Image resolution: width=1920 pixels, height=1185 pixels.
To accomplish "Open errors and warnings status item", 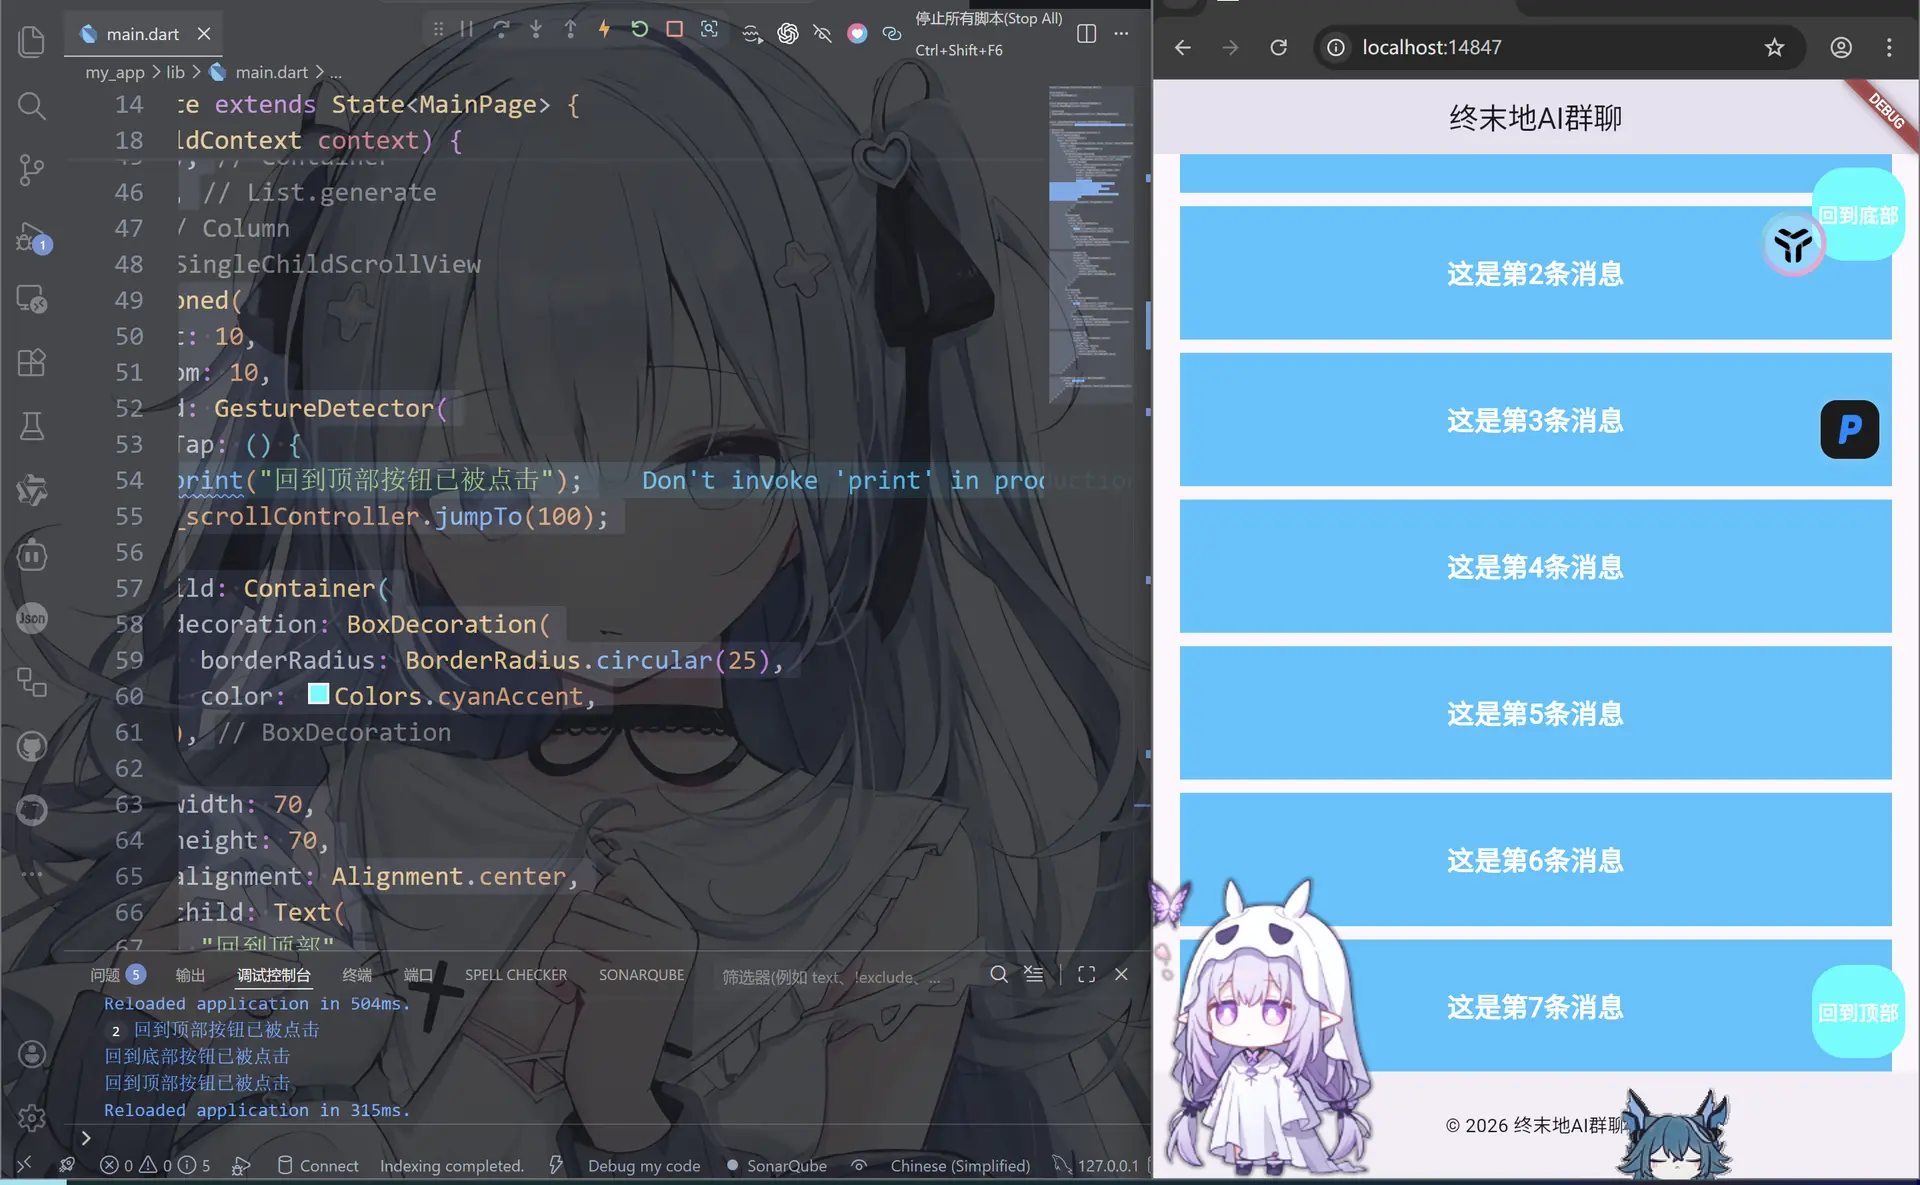I will [155, 1165].
